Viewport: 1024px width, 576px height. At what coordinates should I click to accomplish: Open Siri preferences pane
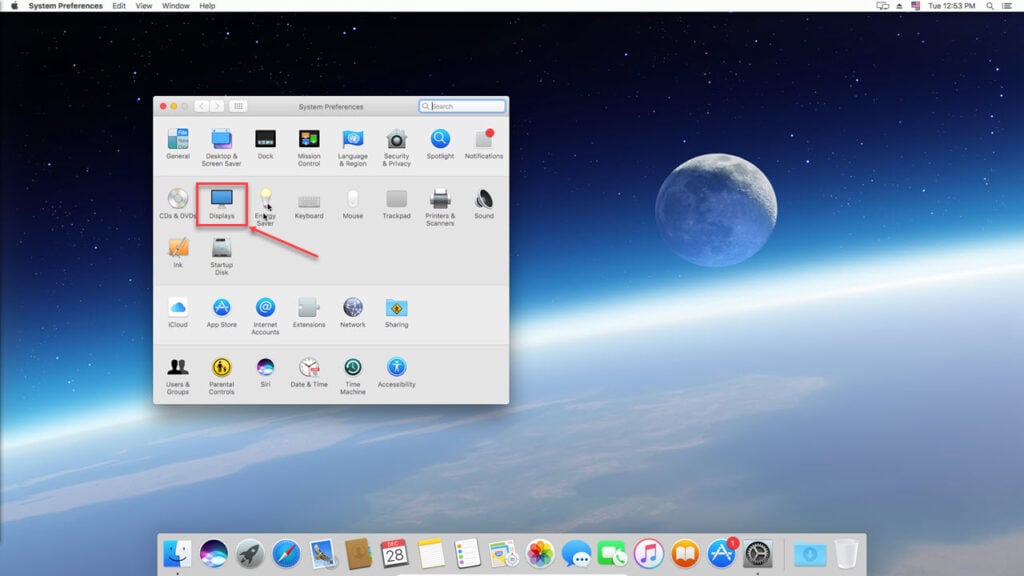[265, 372]
